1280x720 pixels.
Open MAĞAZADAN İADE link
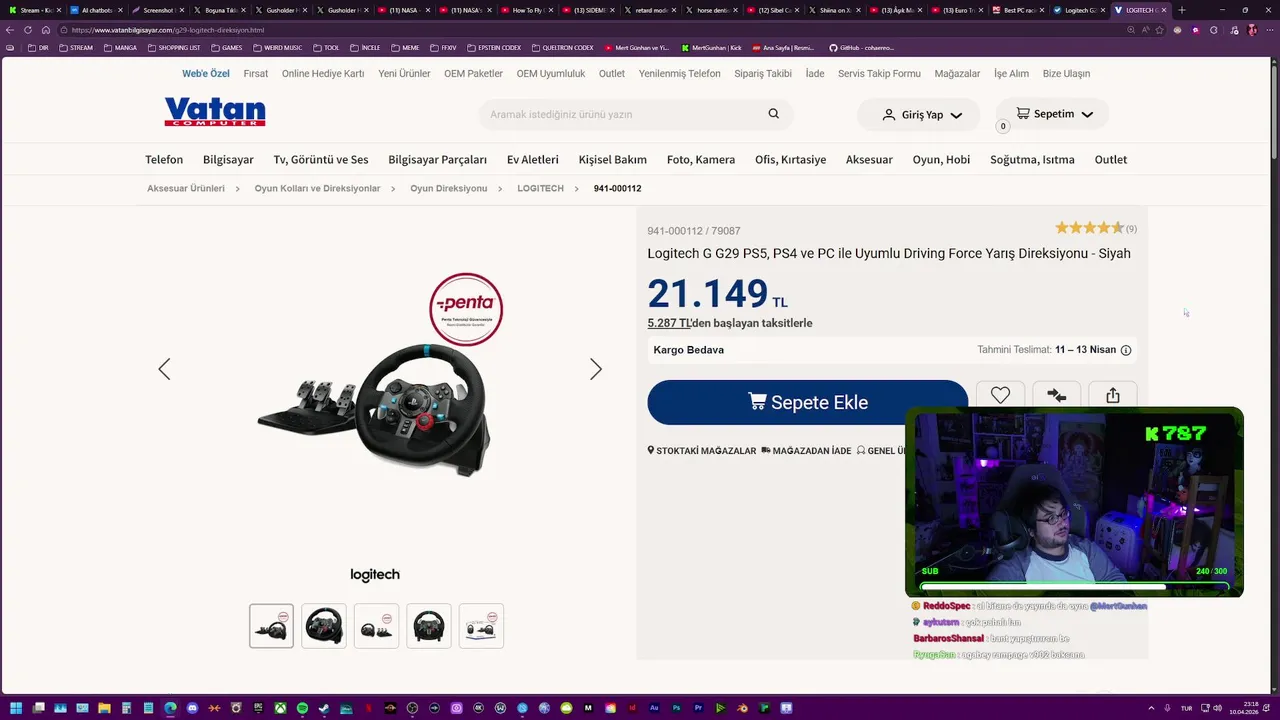(x=806, y=451)
